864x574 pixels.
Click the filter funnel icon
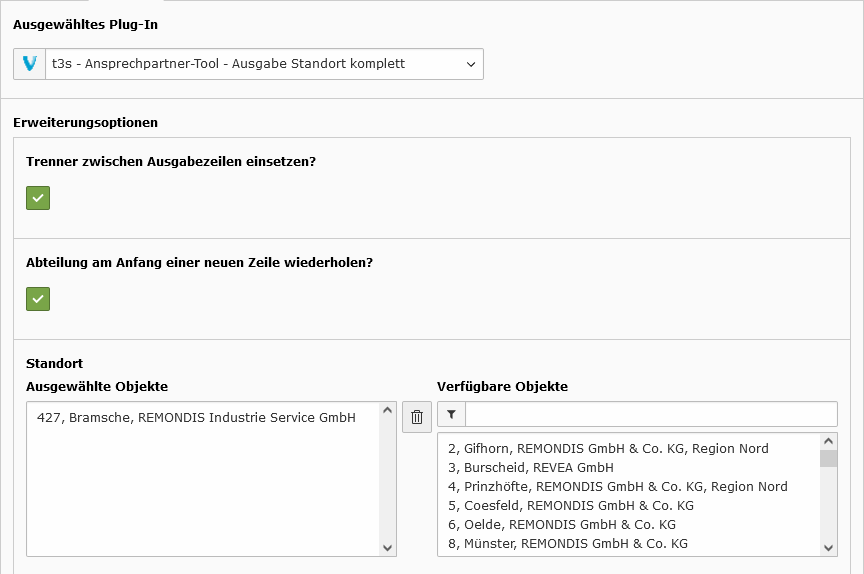pos(451,414)
